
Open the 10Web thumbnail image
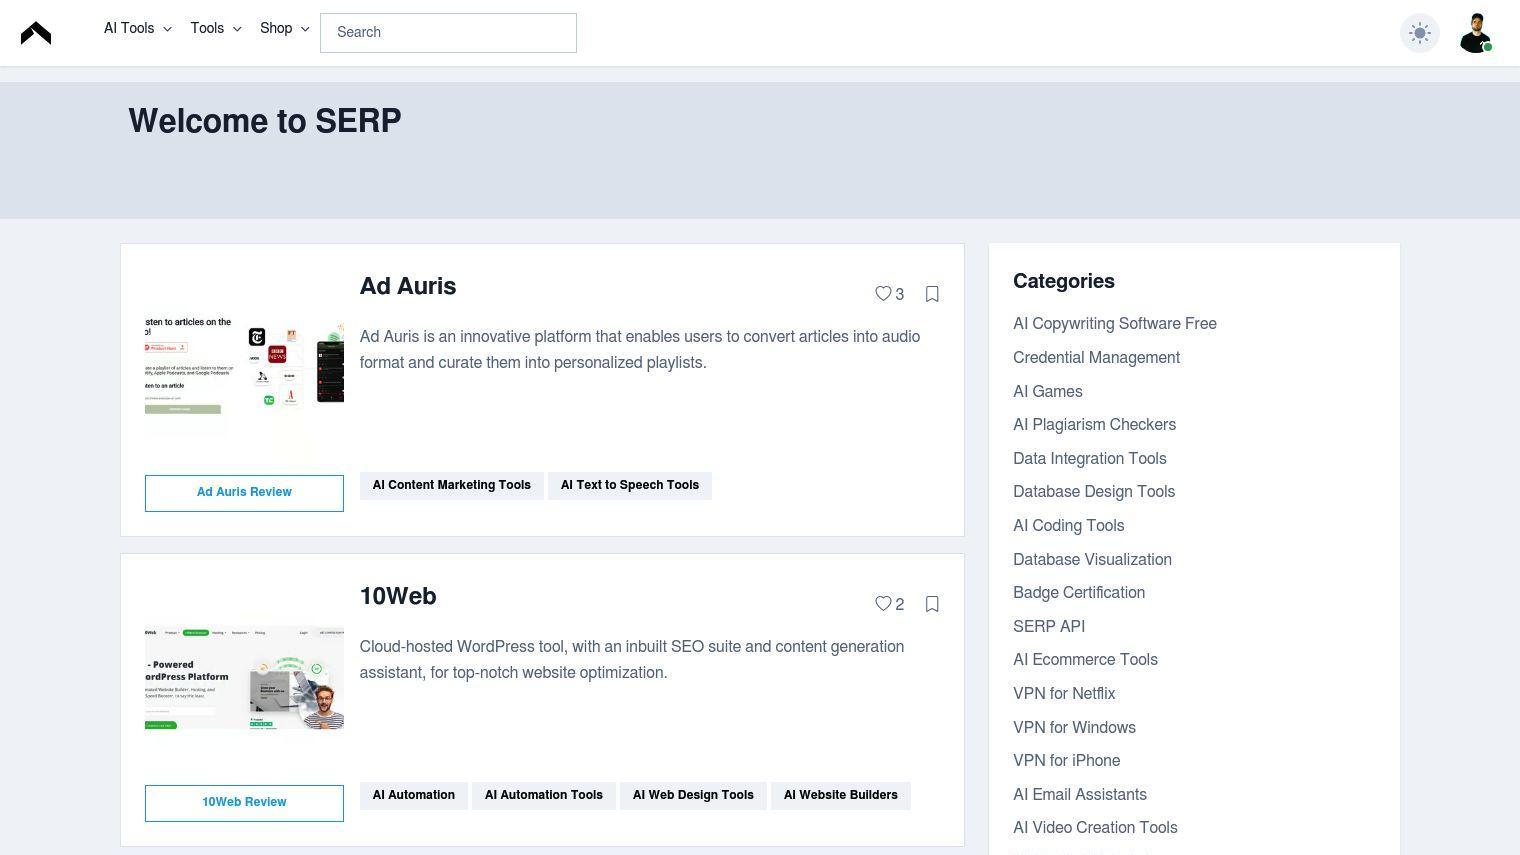244,678
